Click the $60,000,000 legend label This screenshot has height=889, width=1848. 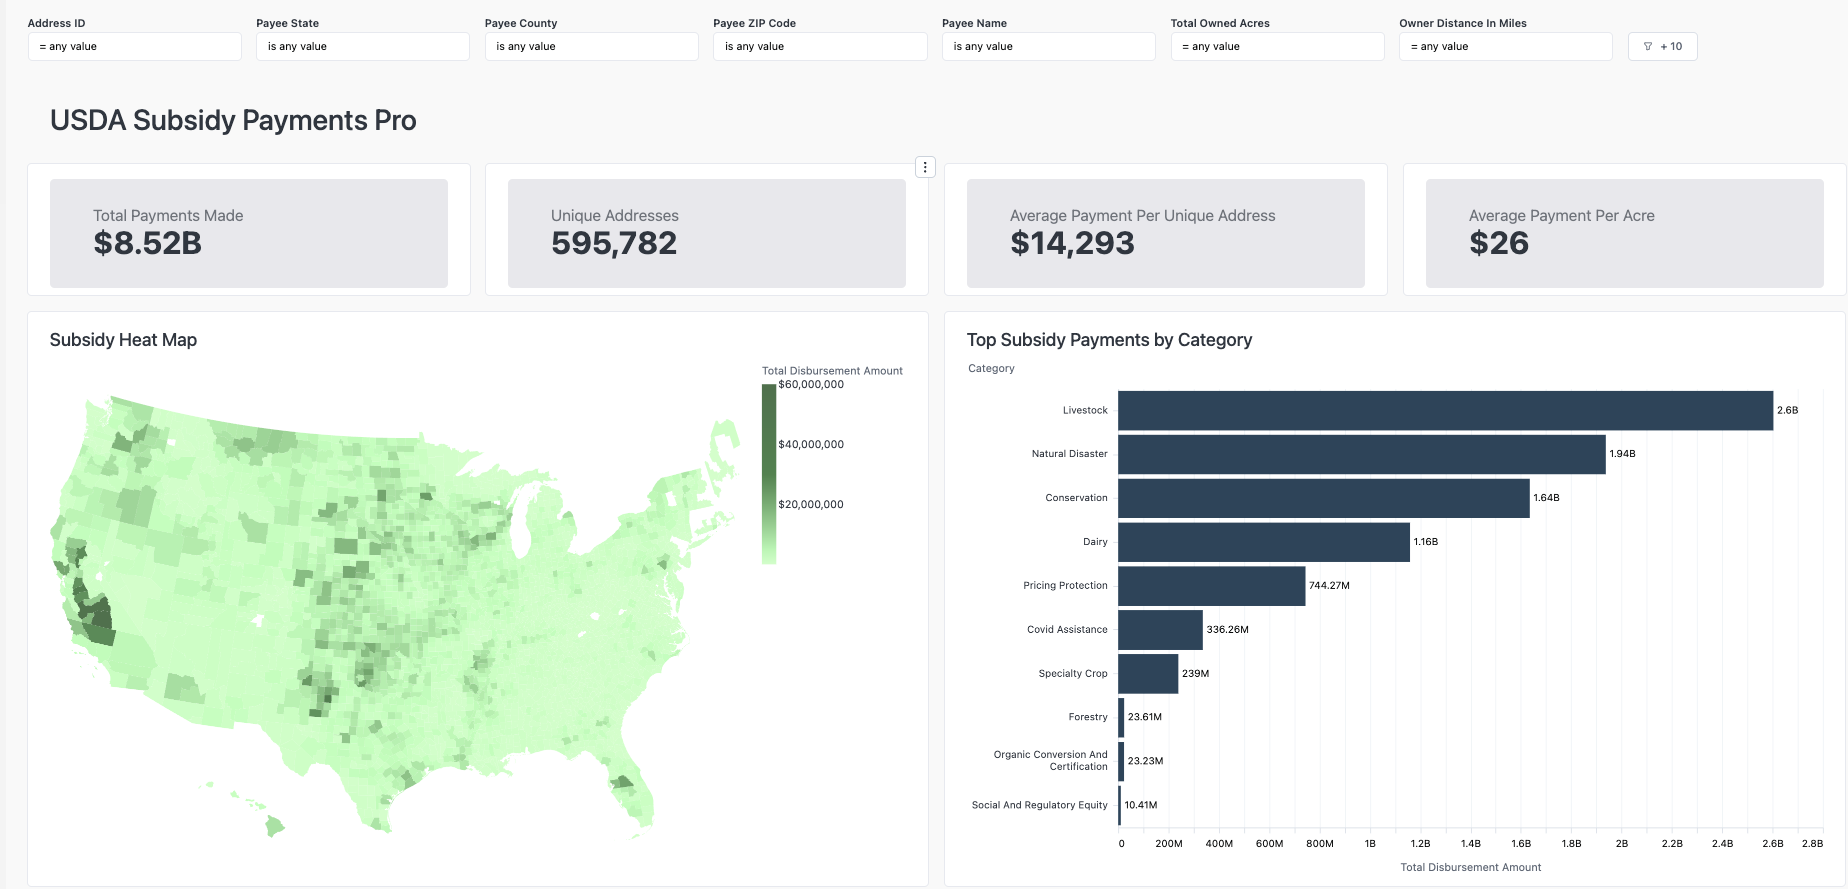pyautogui.click(x=811, y=385)
